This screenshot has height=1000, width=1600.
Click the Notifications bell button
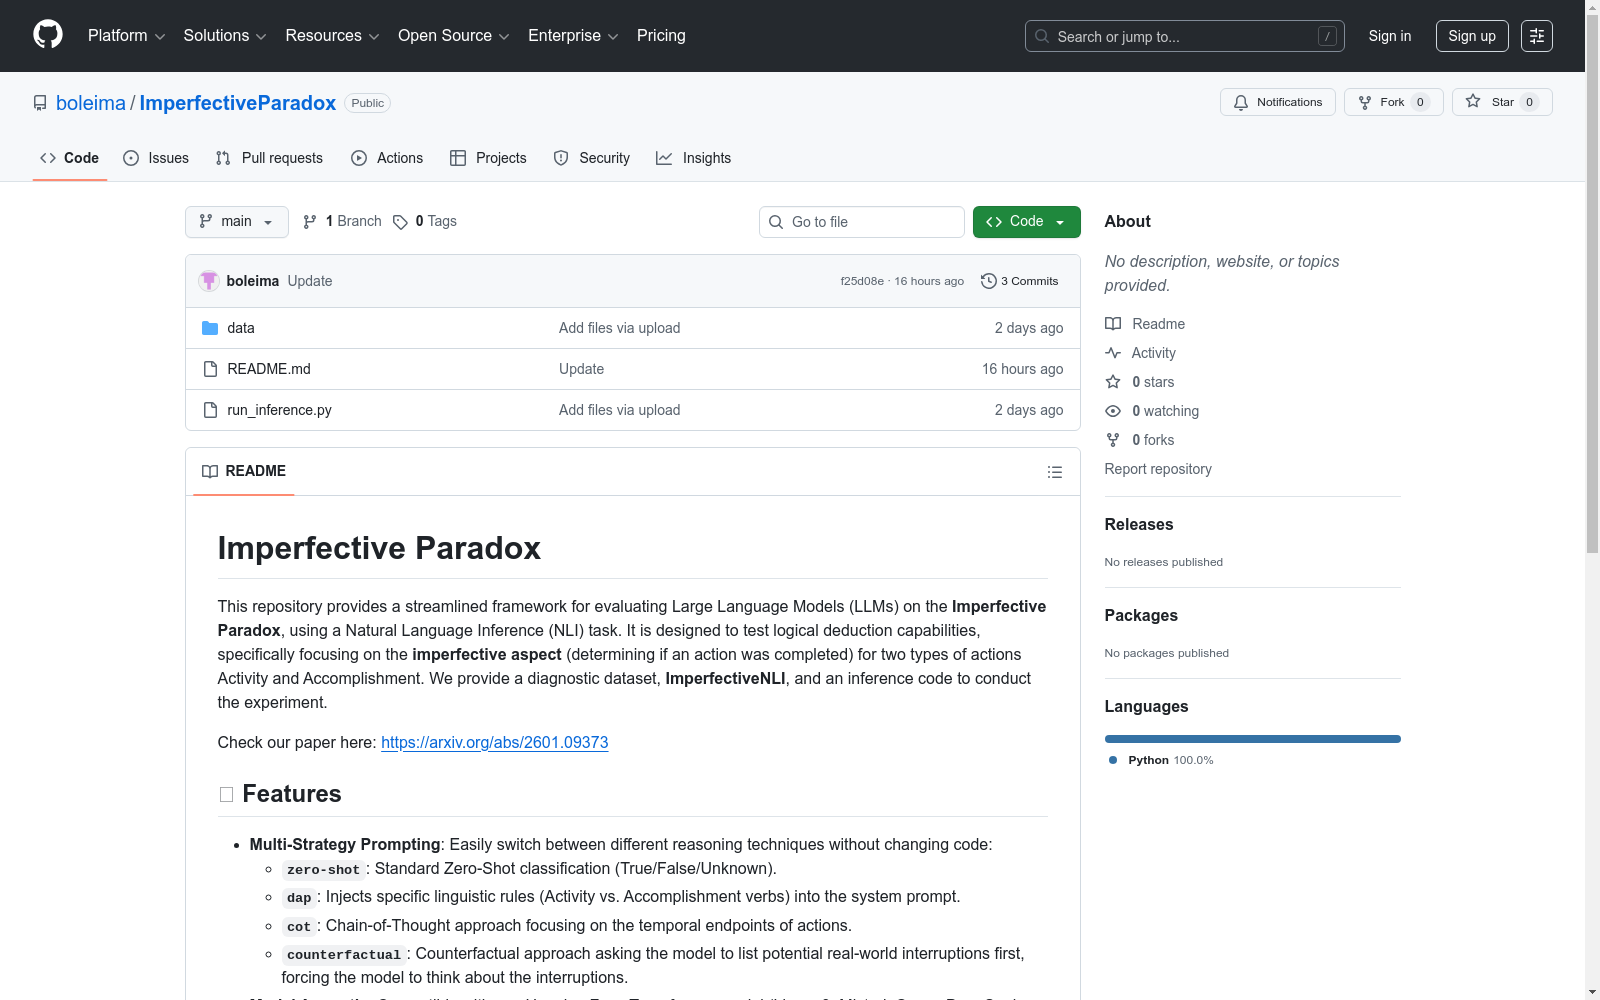tap(1277, 102)
